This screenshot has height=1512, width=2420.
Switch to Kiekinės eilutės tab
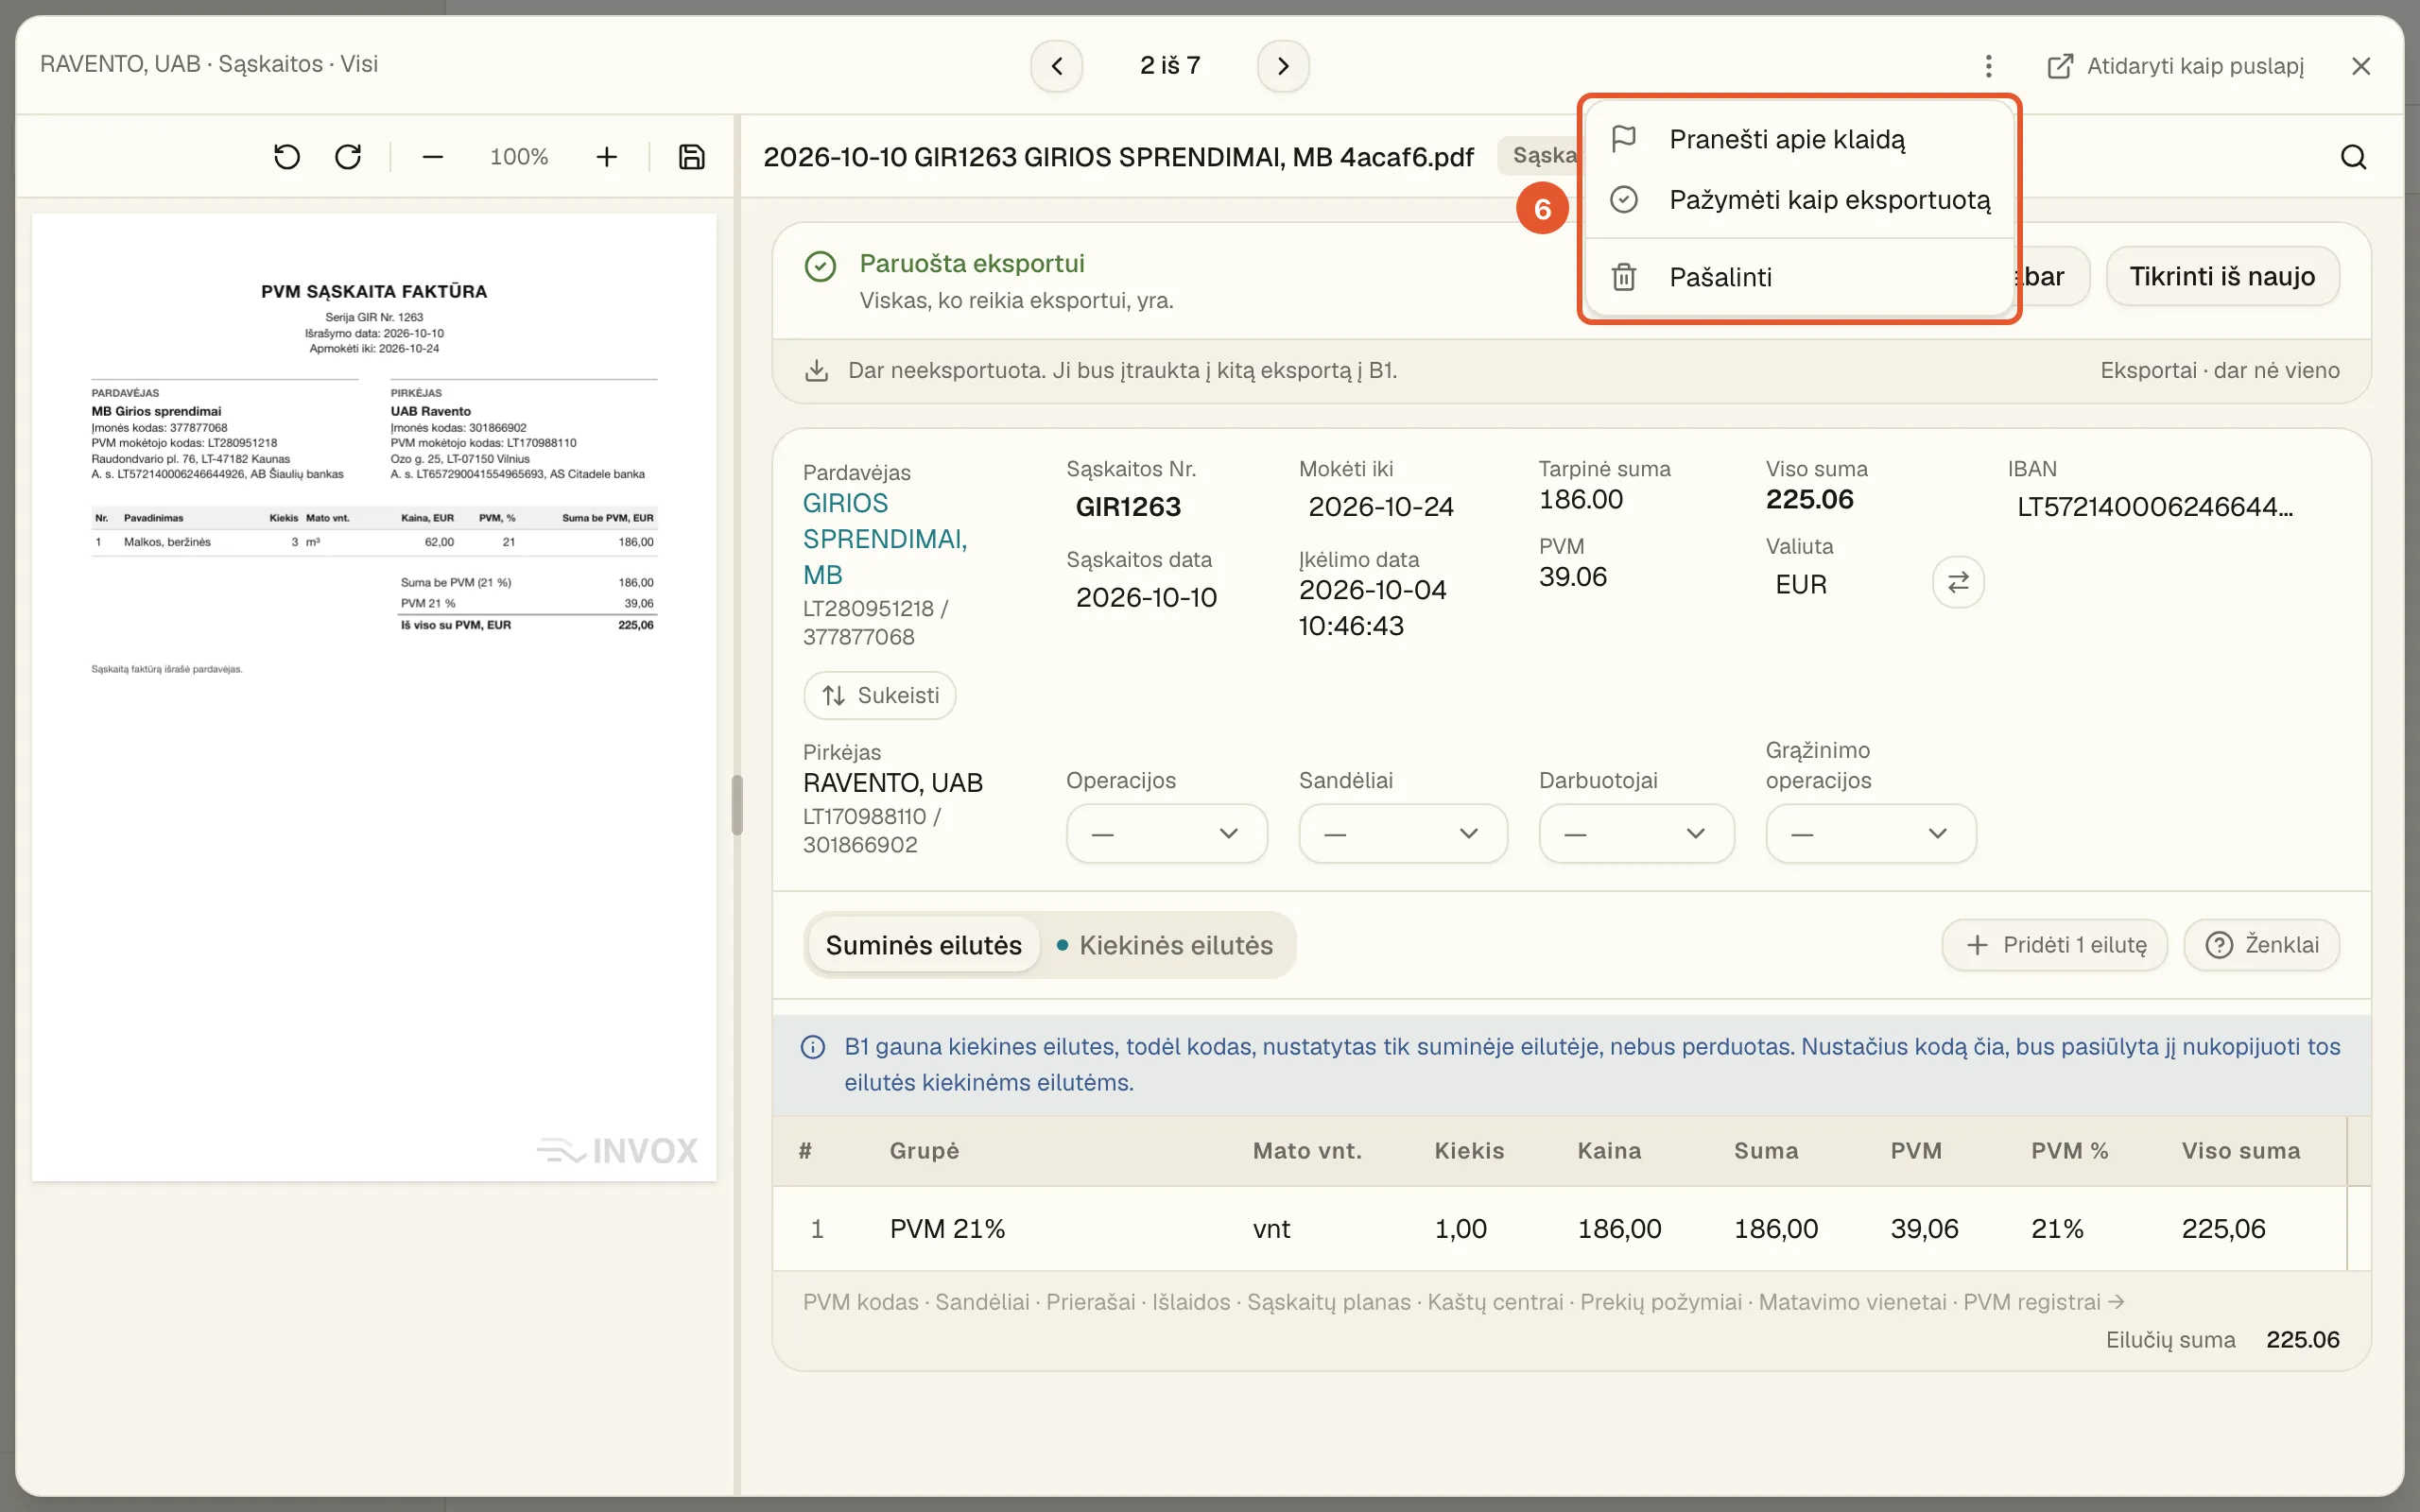coord(1166,945)
